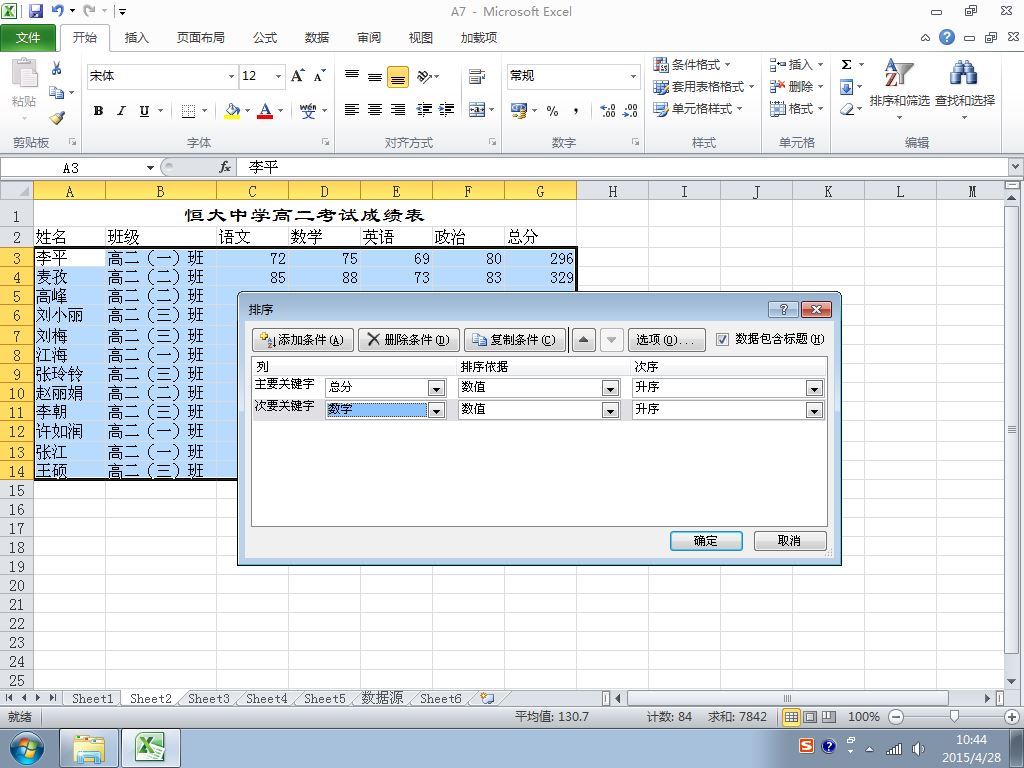Screen dimensions: 1024x768
Task: Click the Cut scissors icon
Action: [56, 68]
